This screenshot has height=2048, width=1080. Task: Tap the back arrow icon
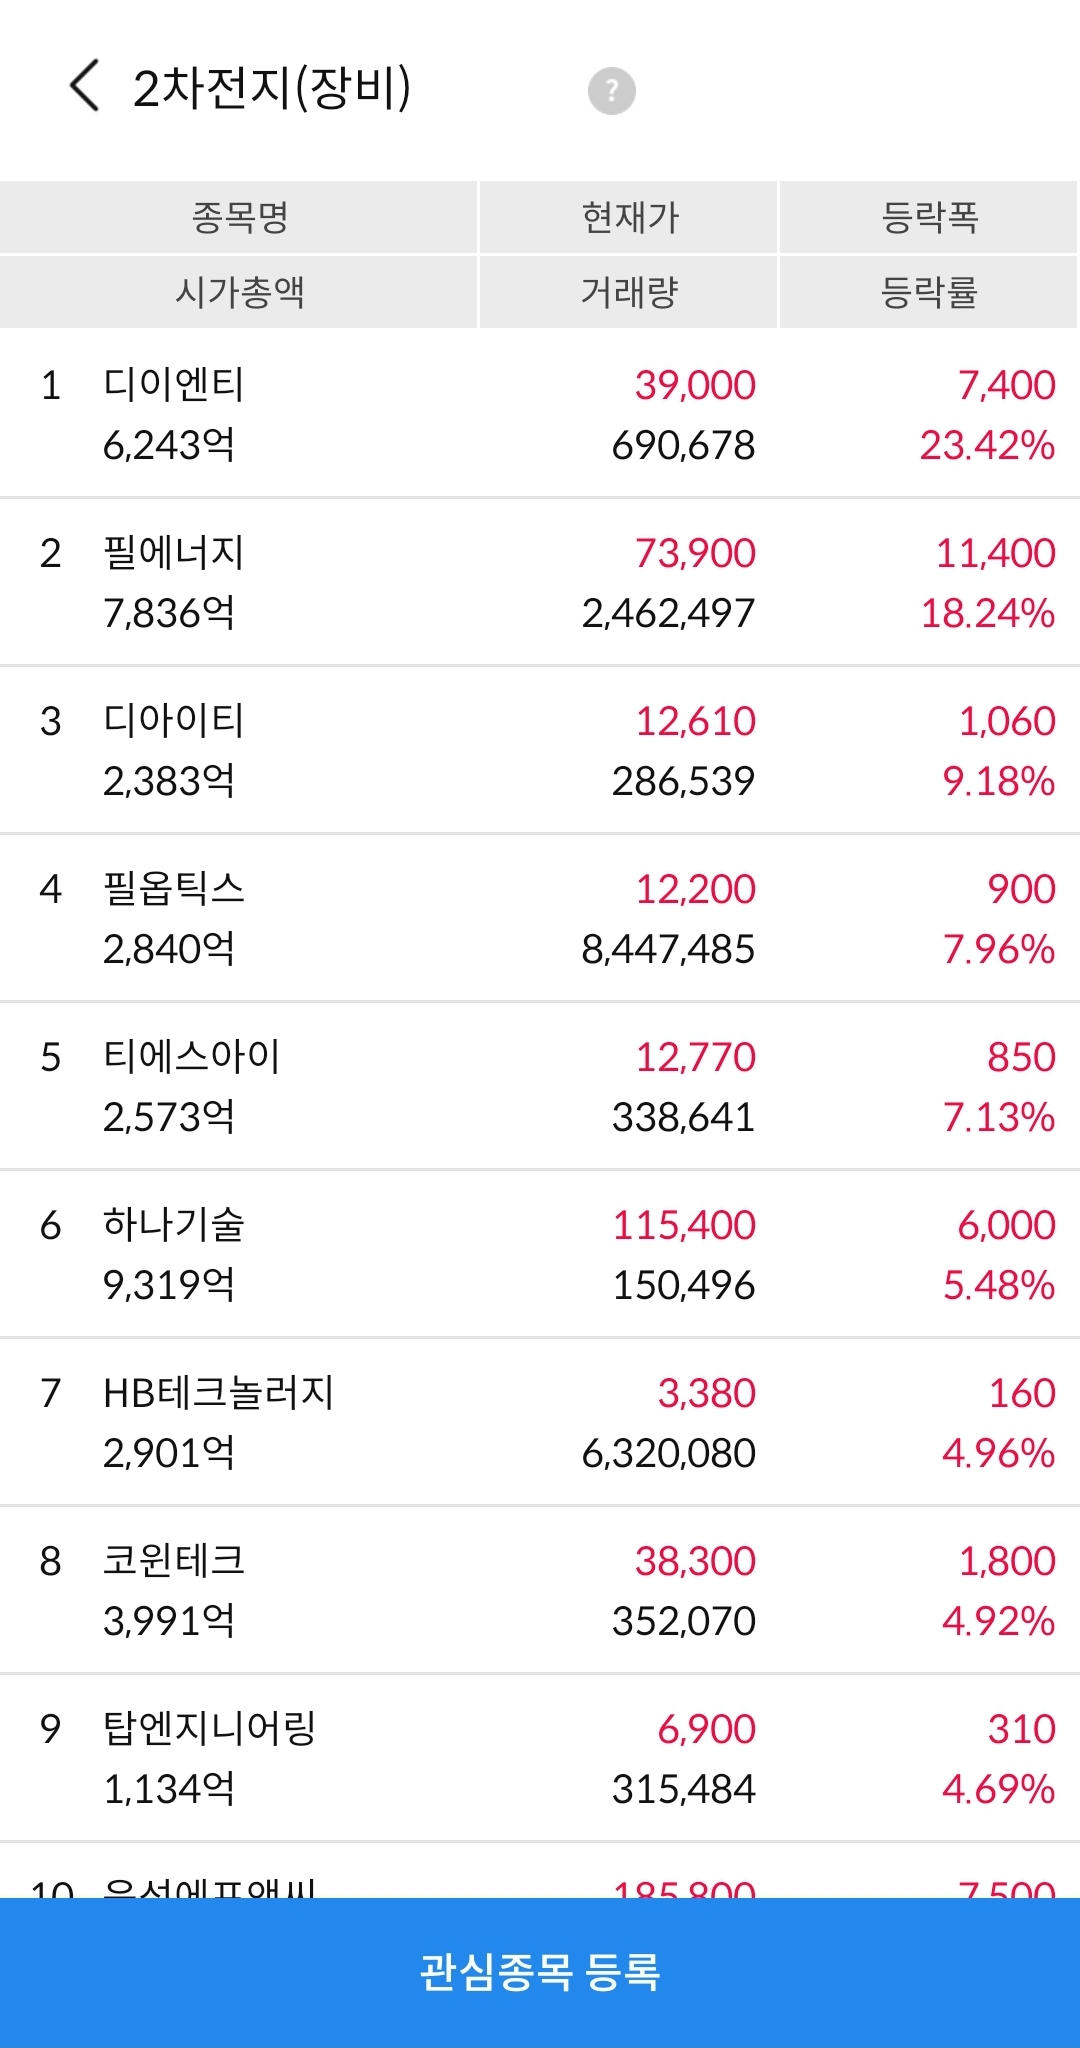[x=85, y=86]
